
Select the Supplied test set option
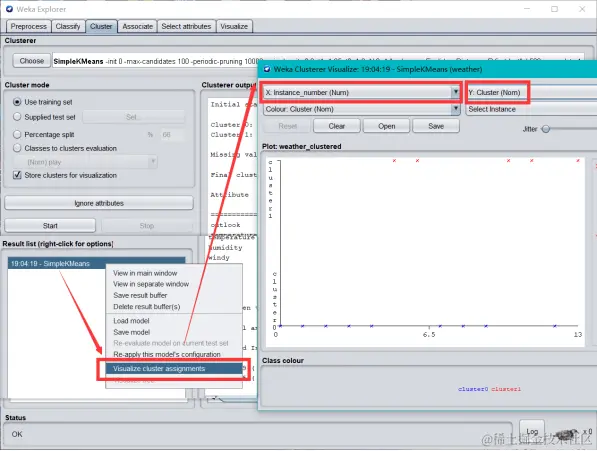(x=17, y=117)
